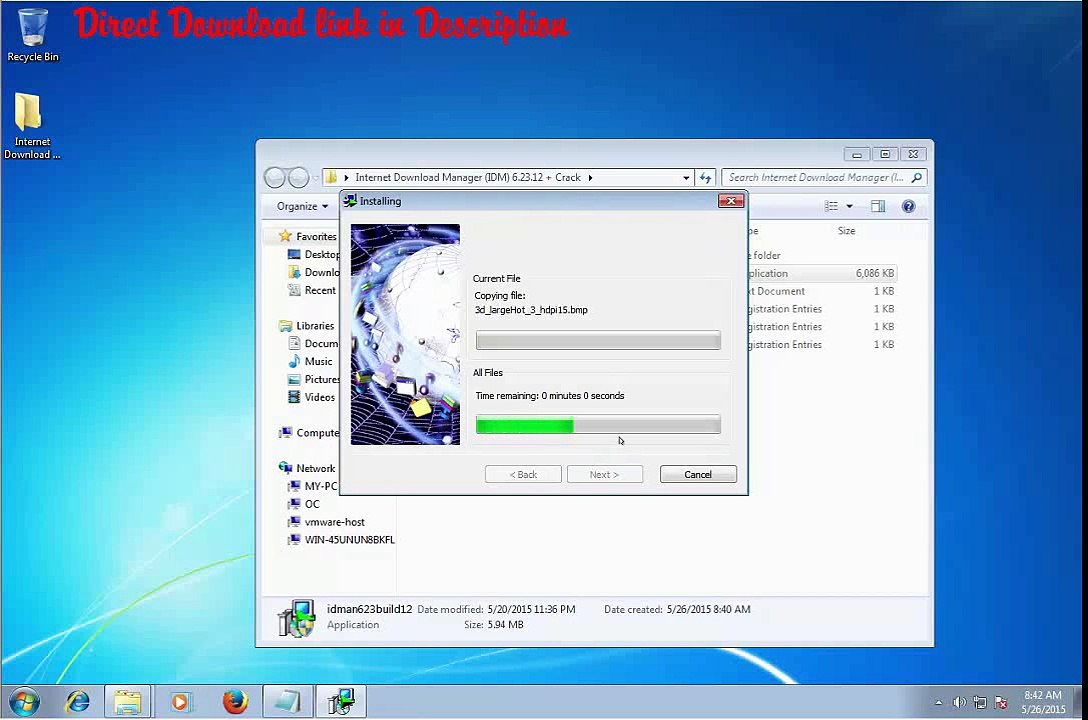
Task: Switch to the IDM installer taskbar button
Action: (x=341, y=702)
